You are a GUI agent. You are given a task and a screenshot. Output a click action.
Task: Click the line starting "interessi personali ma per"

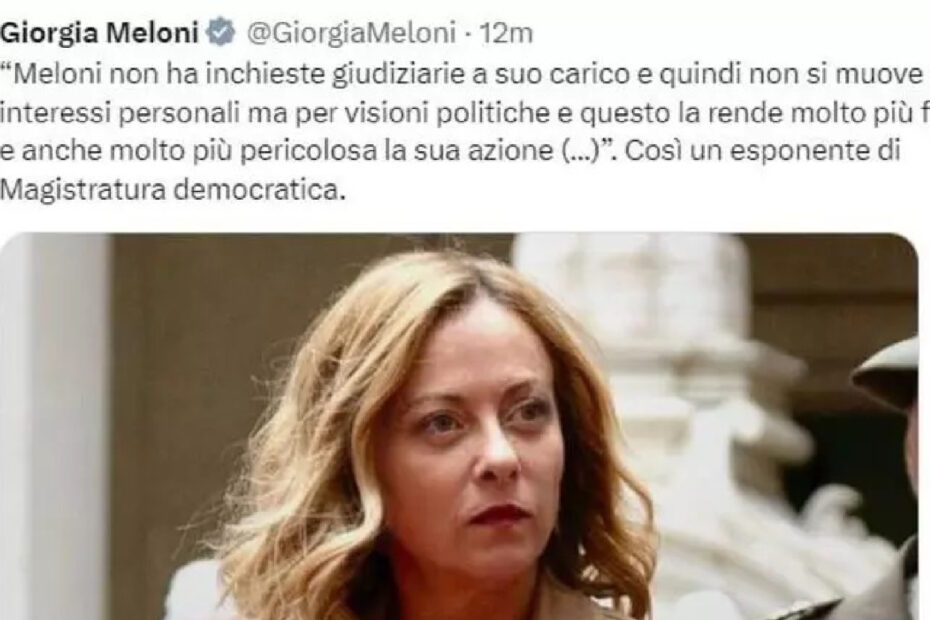465,113
